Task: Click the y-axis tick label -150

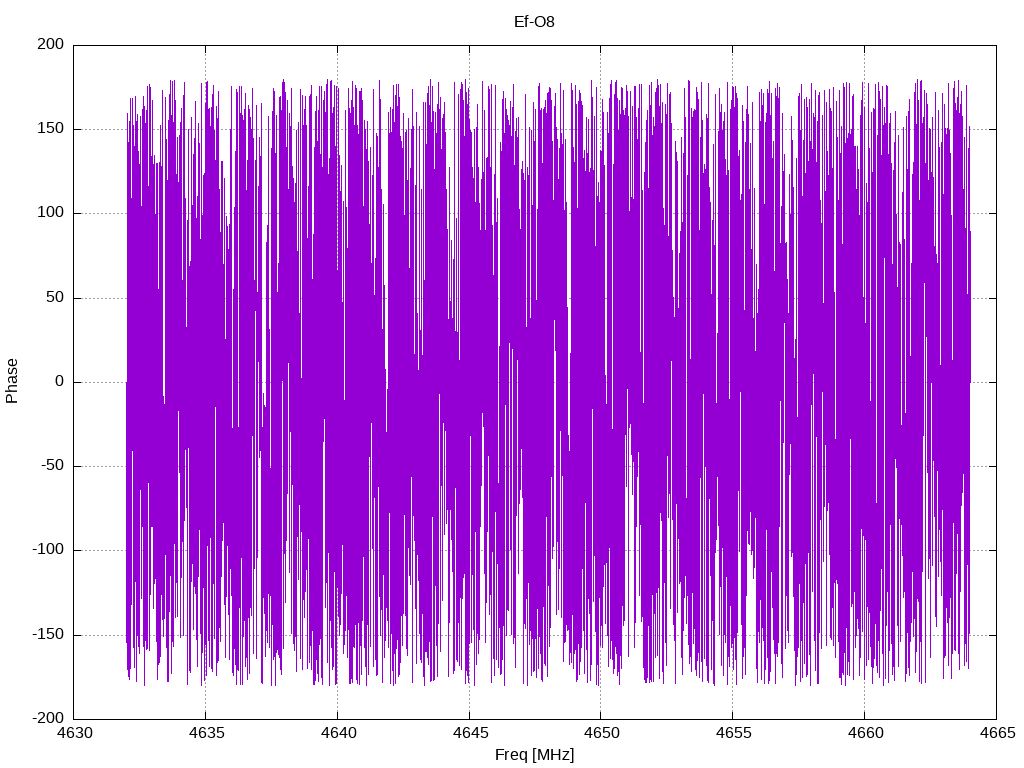Action: point(48,635)
